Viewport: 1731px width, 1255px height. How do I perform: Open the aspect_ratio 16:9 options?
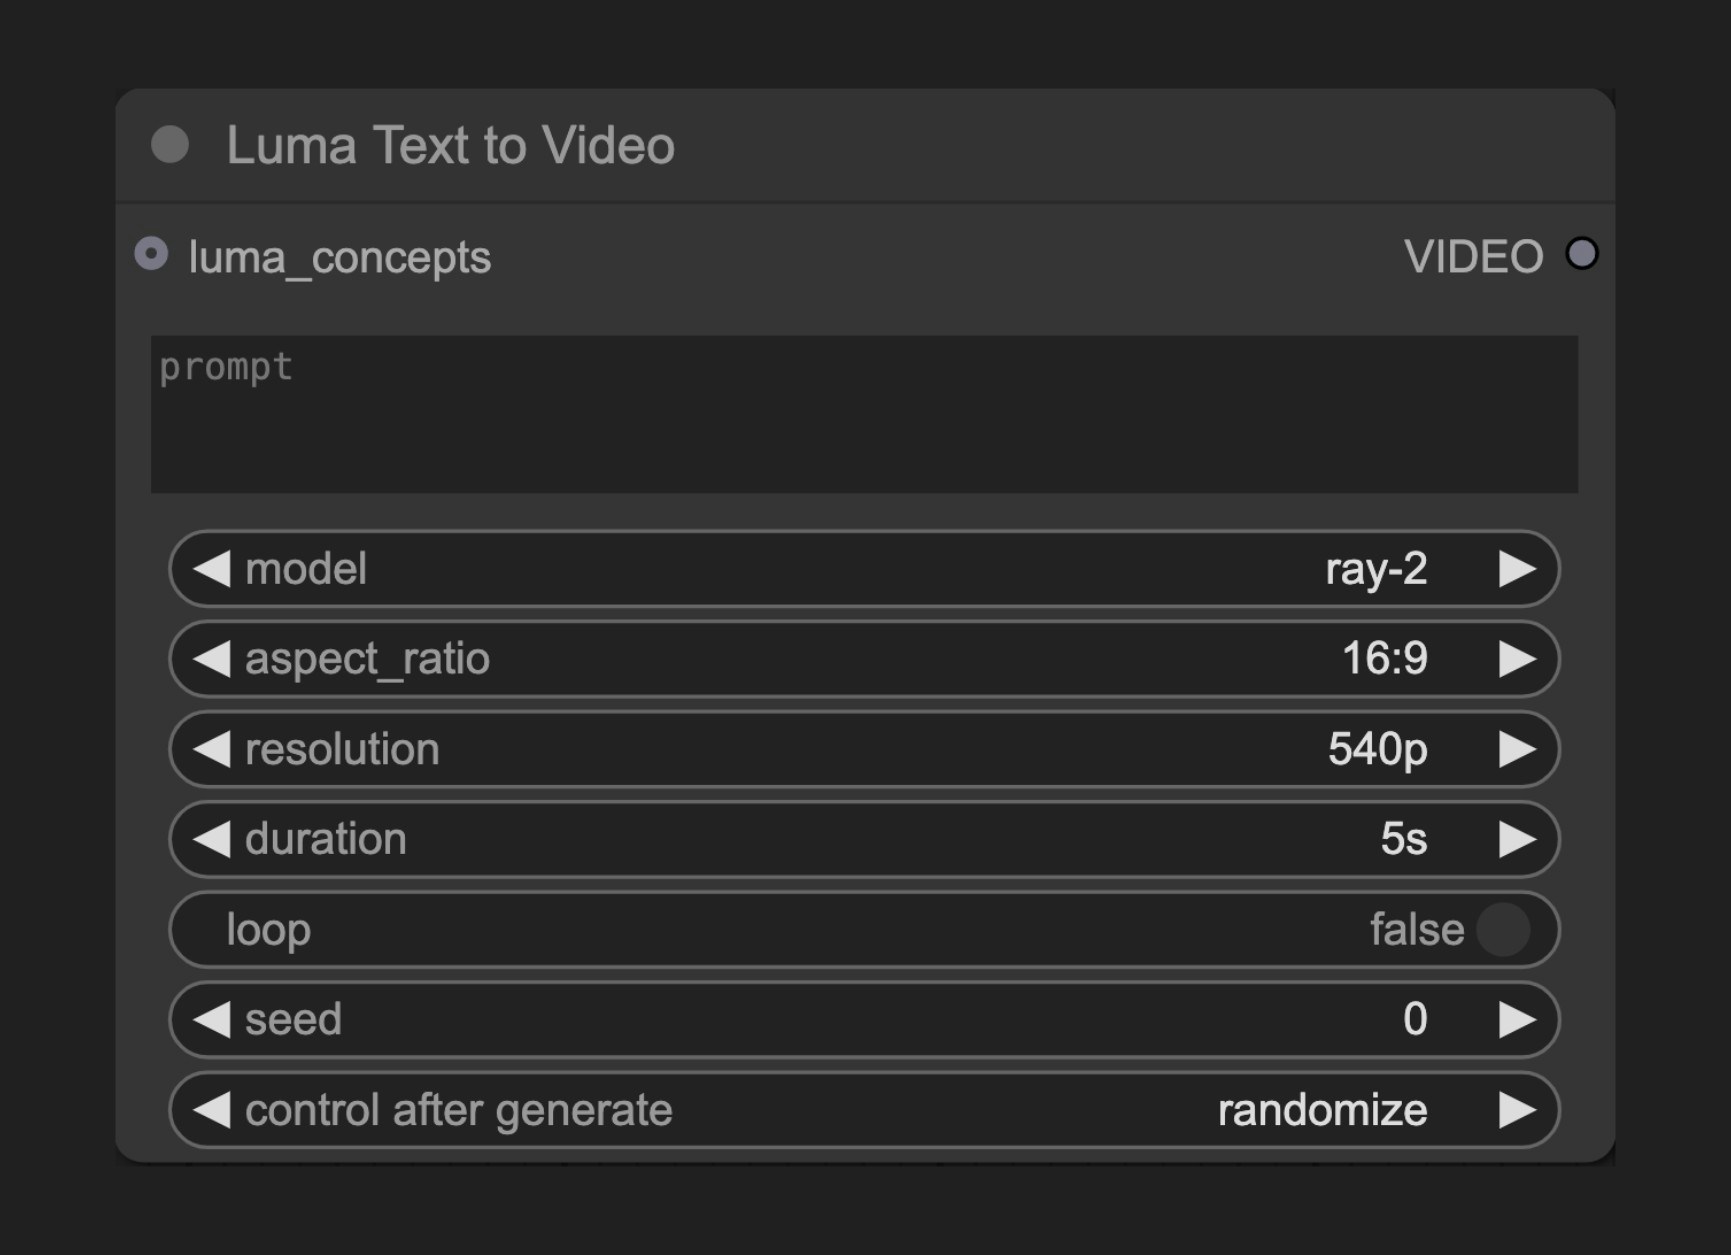tap(1386, 658)
